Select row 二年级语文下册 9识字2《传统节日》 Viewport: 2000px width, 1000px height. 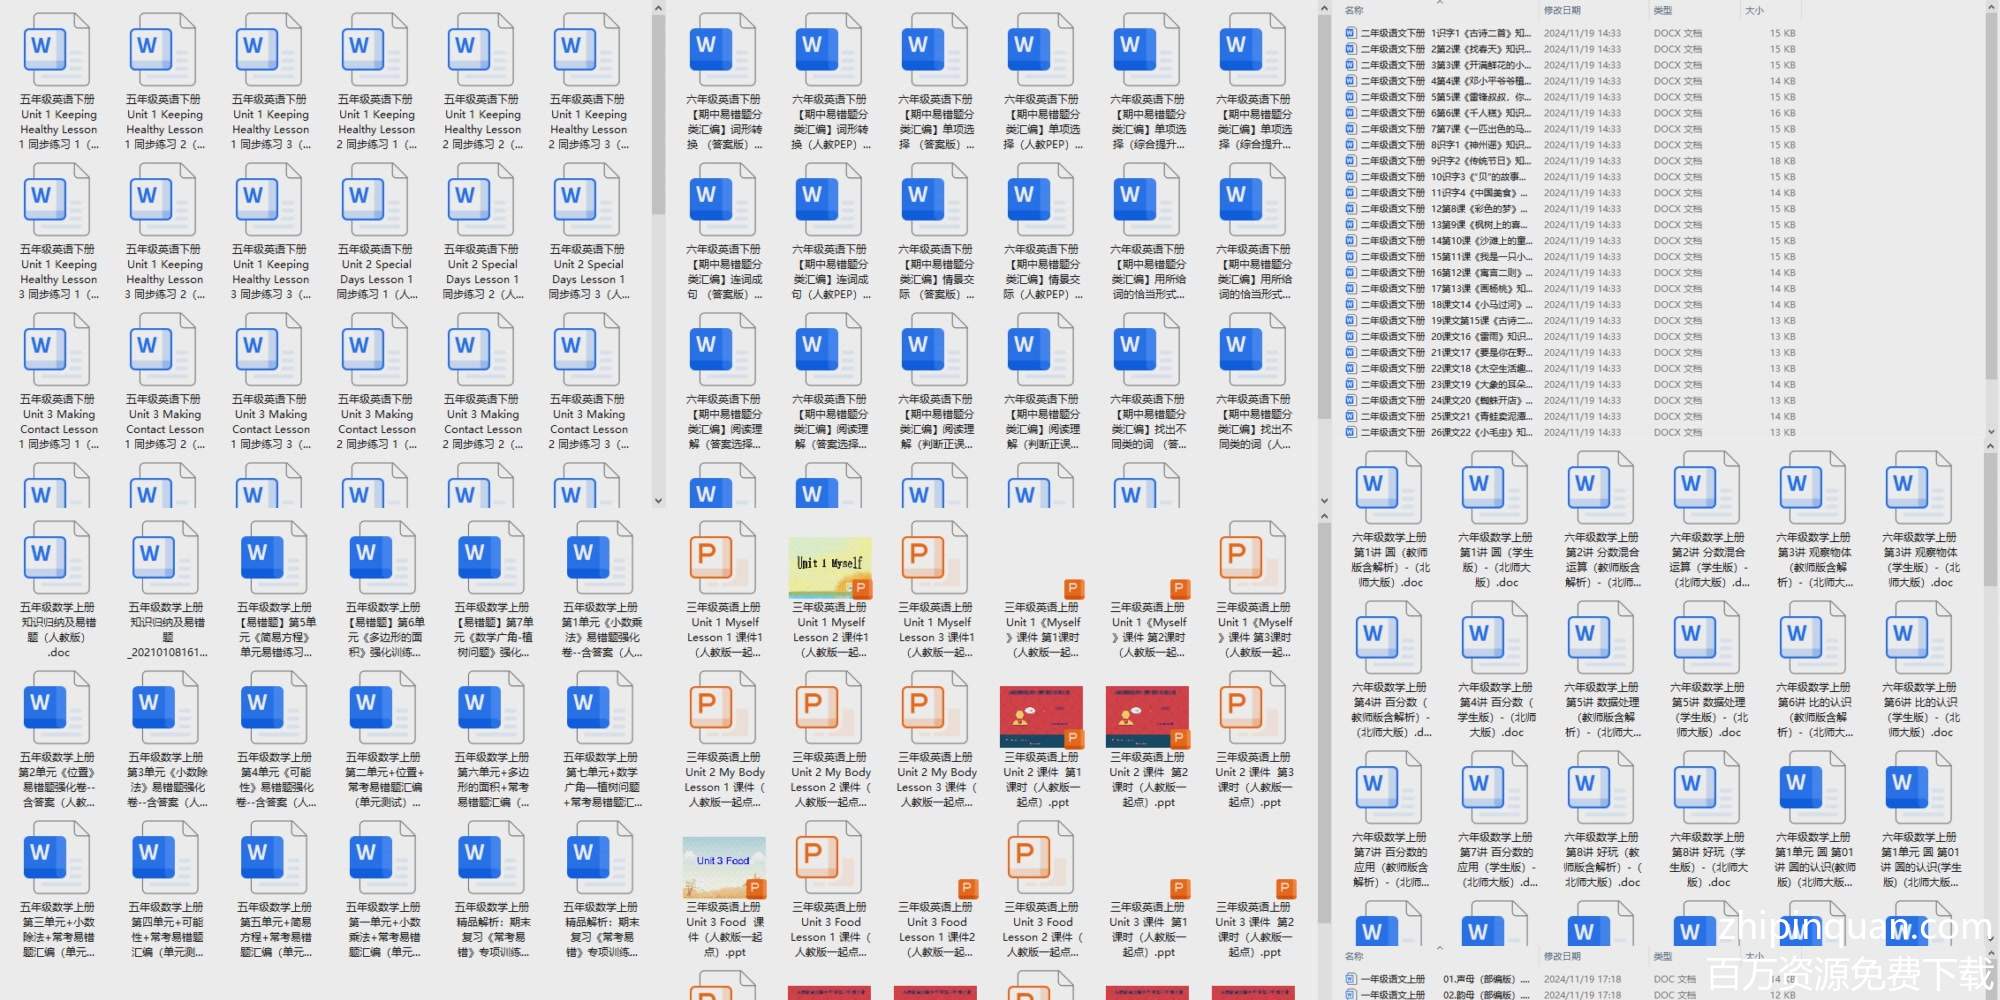tap(1571, 161)
